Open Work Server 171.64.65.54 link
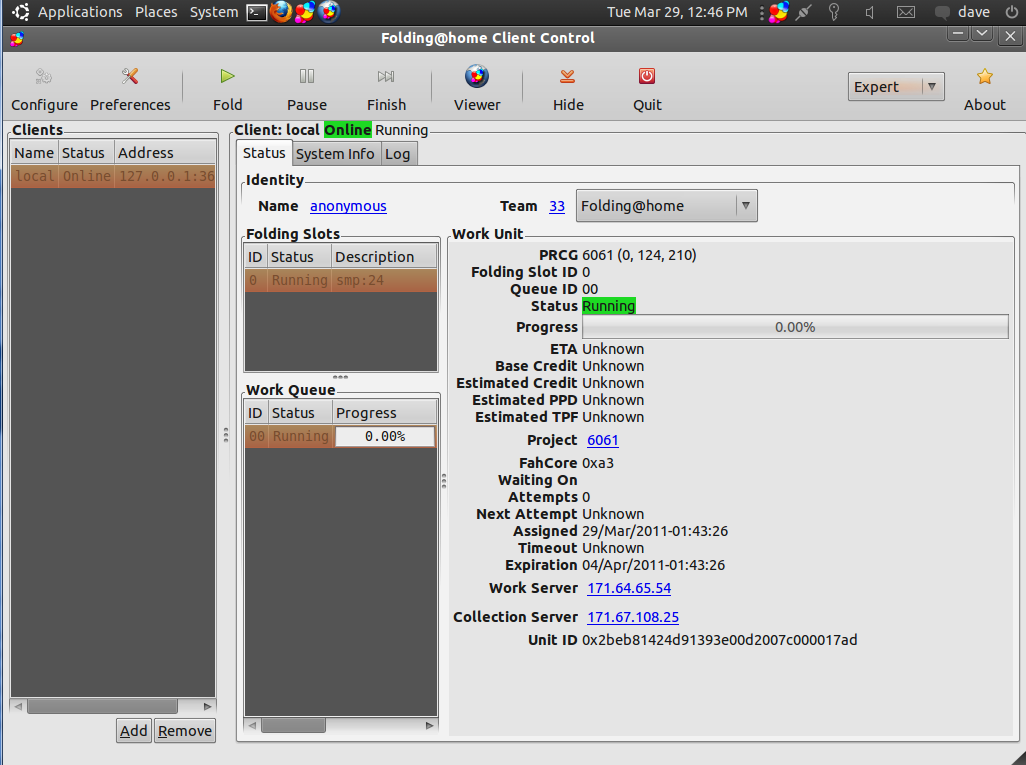Image resolution: width=1026 pixels, height=765 pixels. pyautogui.click(x=629, y=588)
